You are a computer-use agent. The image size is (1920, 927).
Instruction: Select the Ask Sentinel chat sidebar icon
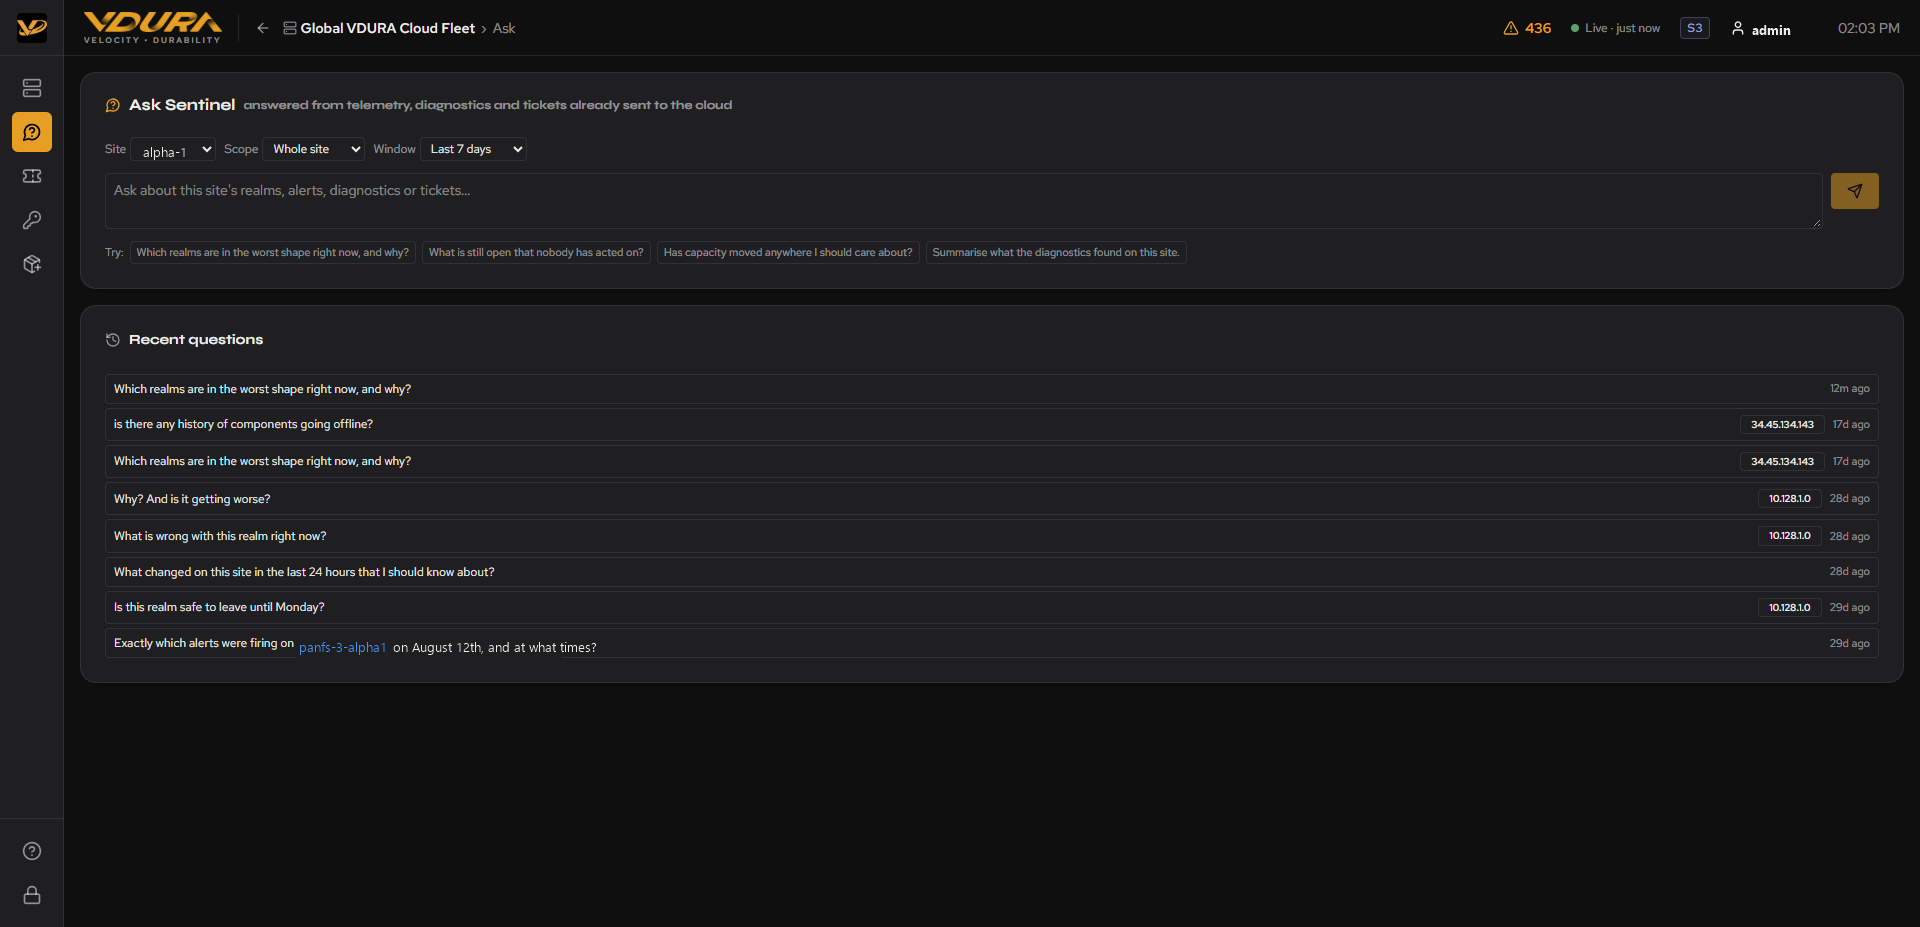[32, 132]
